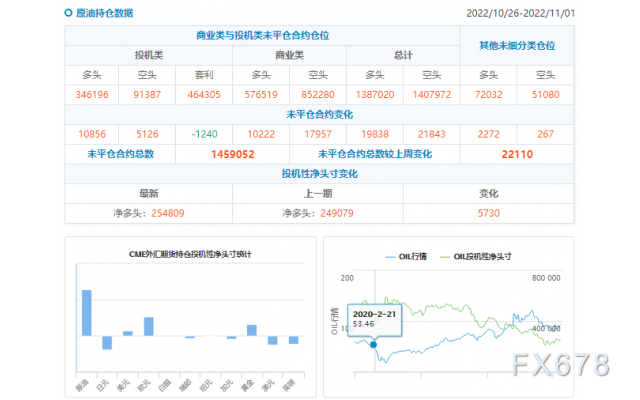Click the 200 left axis label
Image resolution: width=640 pixels, height=400 pixels.
347,278
